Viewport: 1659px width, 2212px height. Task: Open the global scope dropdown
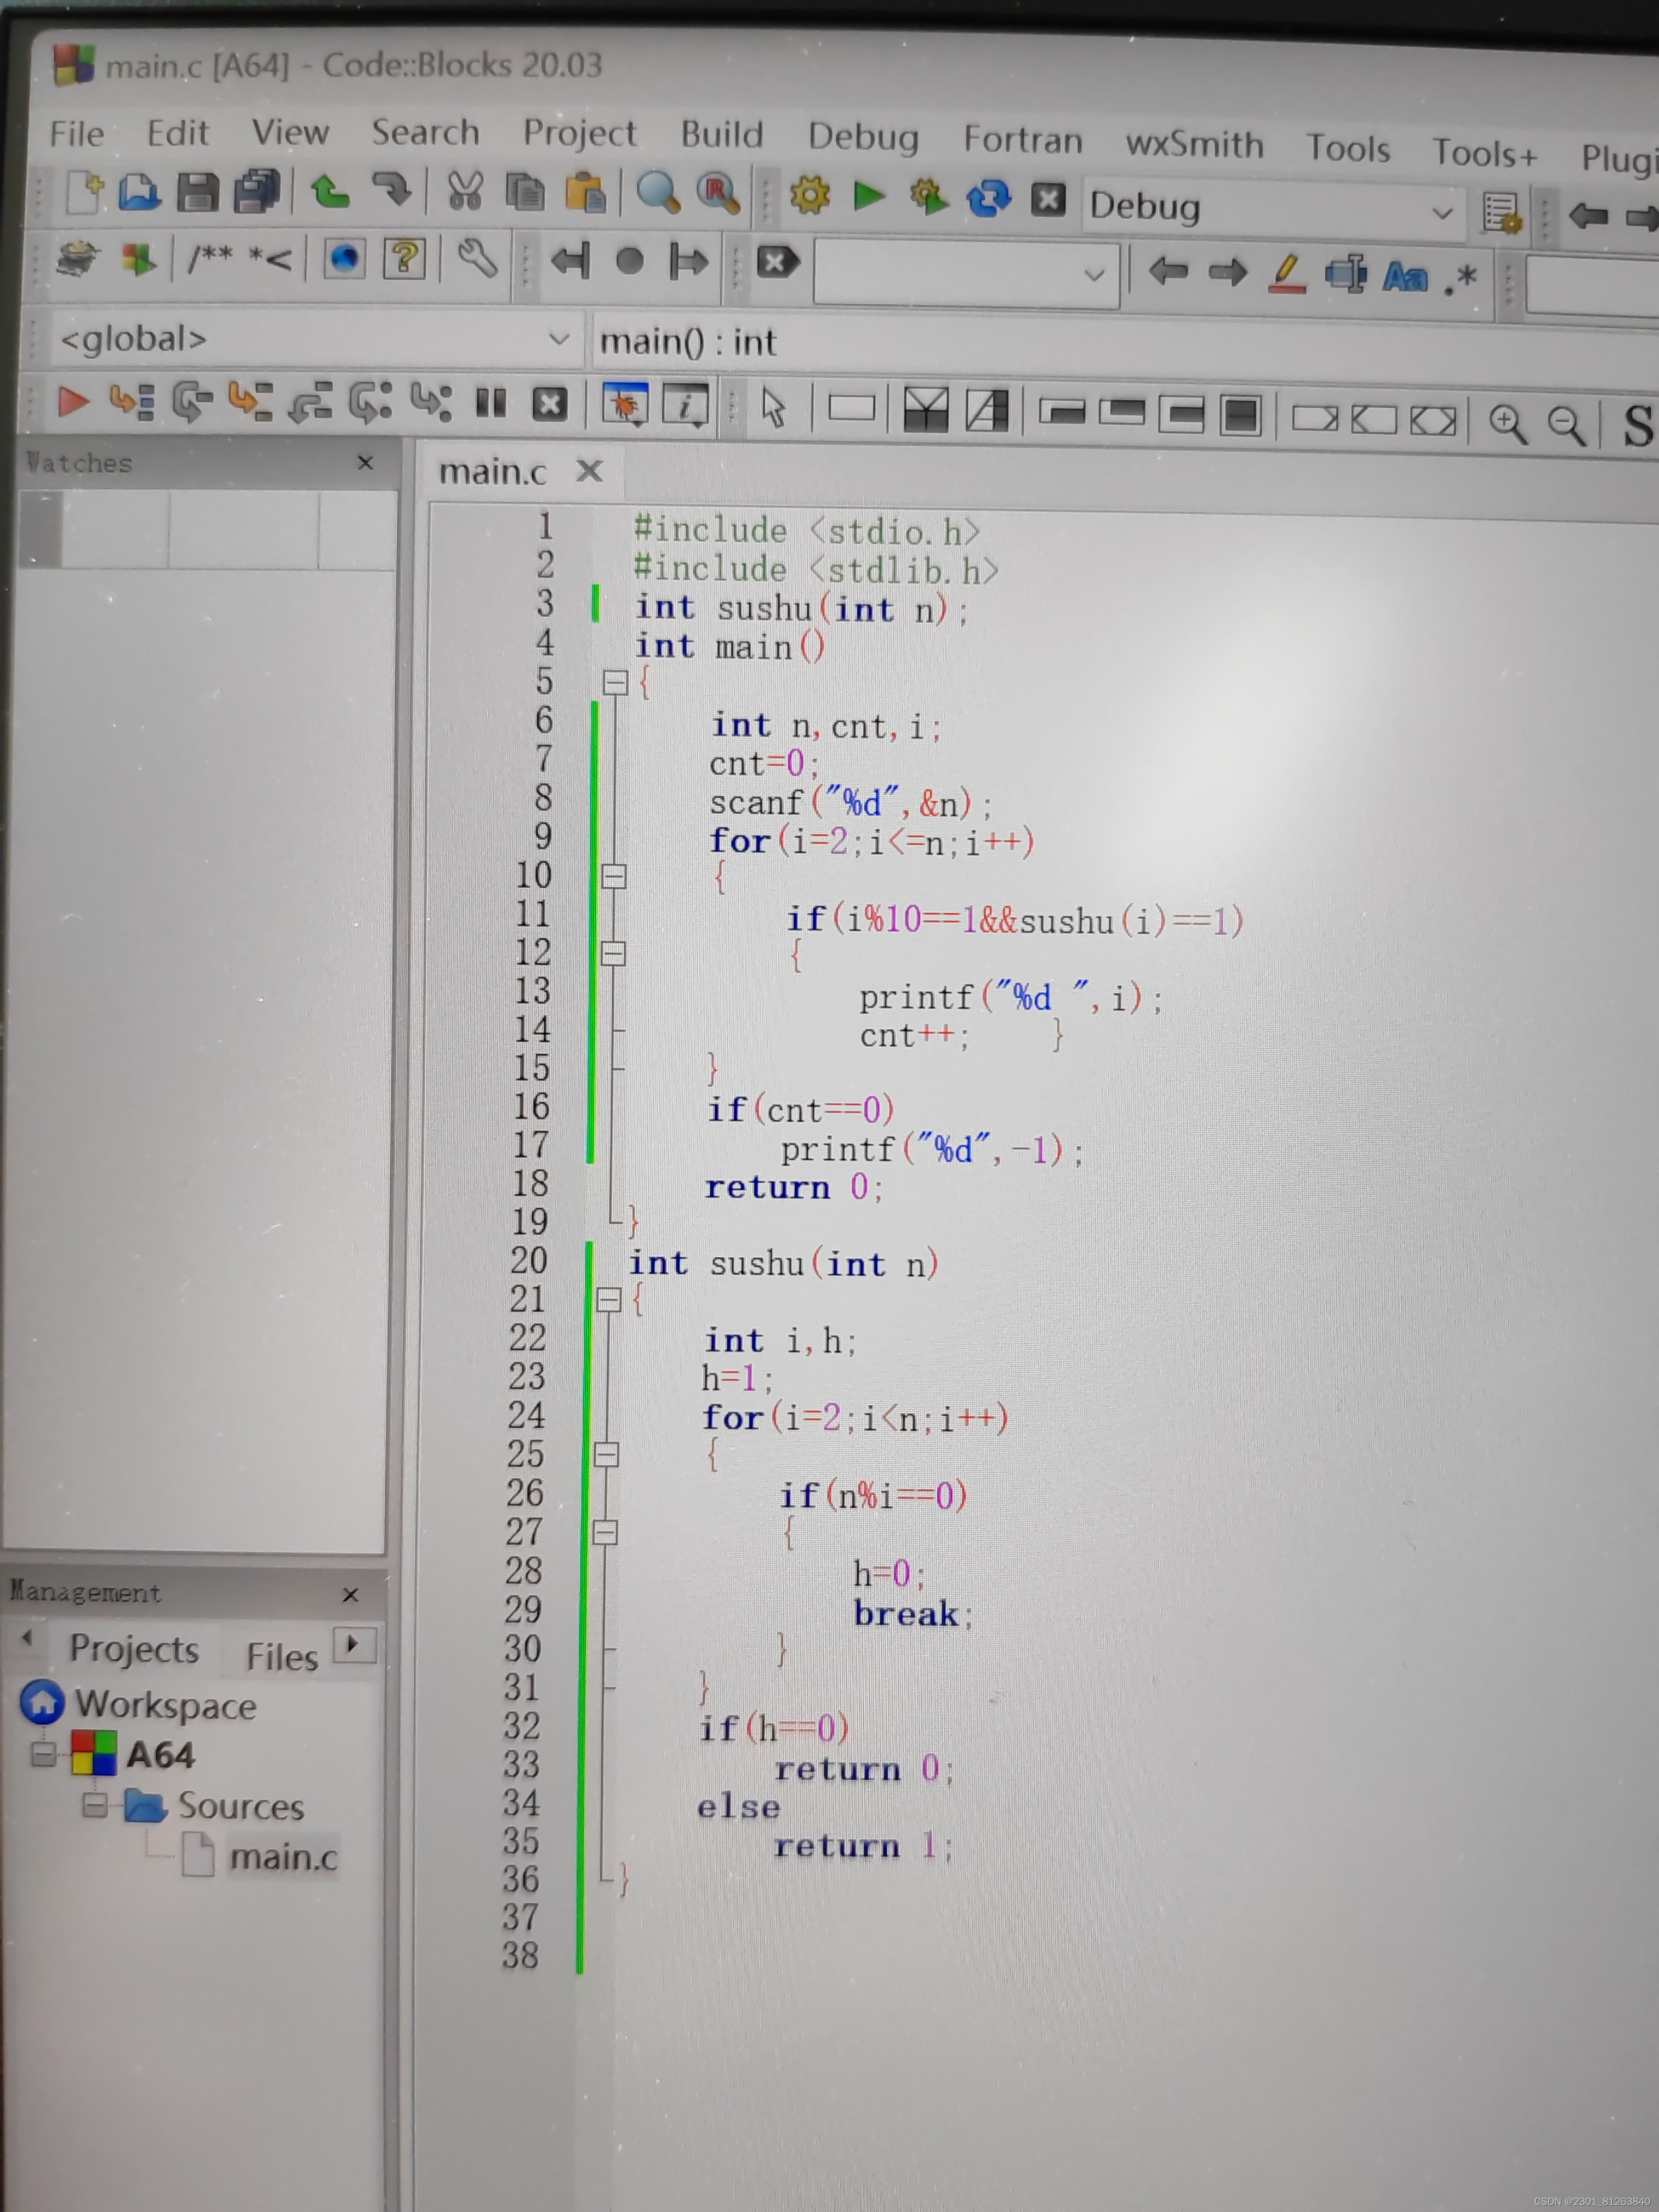(x=559, y=339)
